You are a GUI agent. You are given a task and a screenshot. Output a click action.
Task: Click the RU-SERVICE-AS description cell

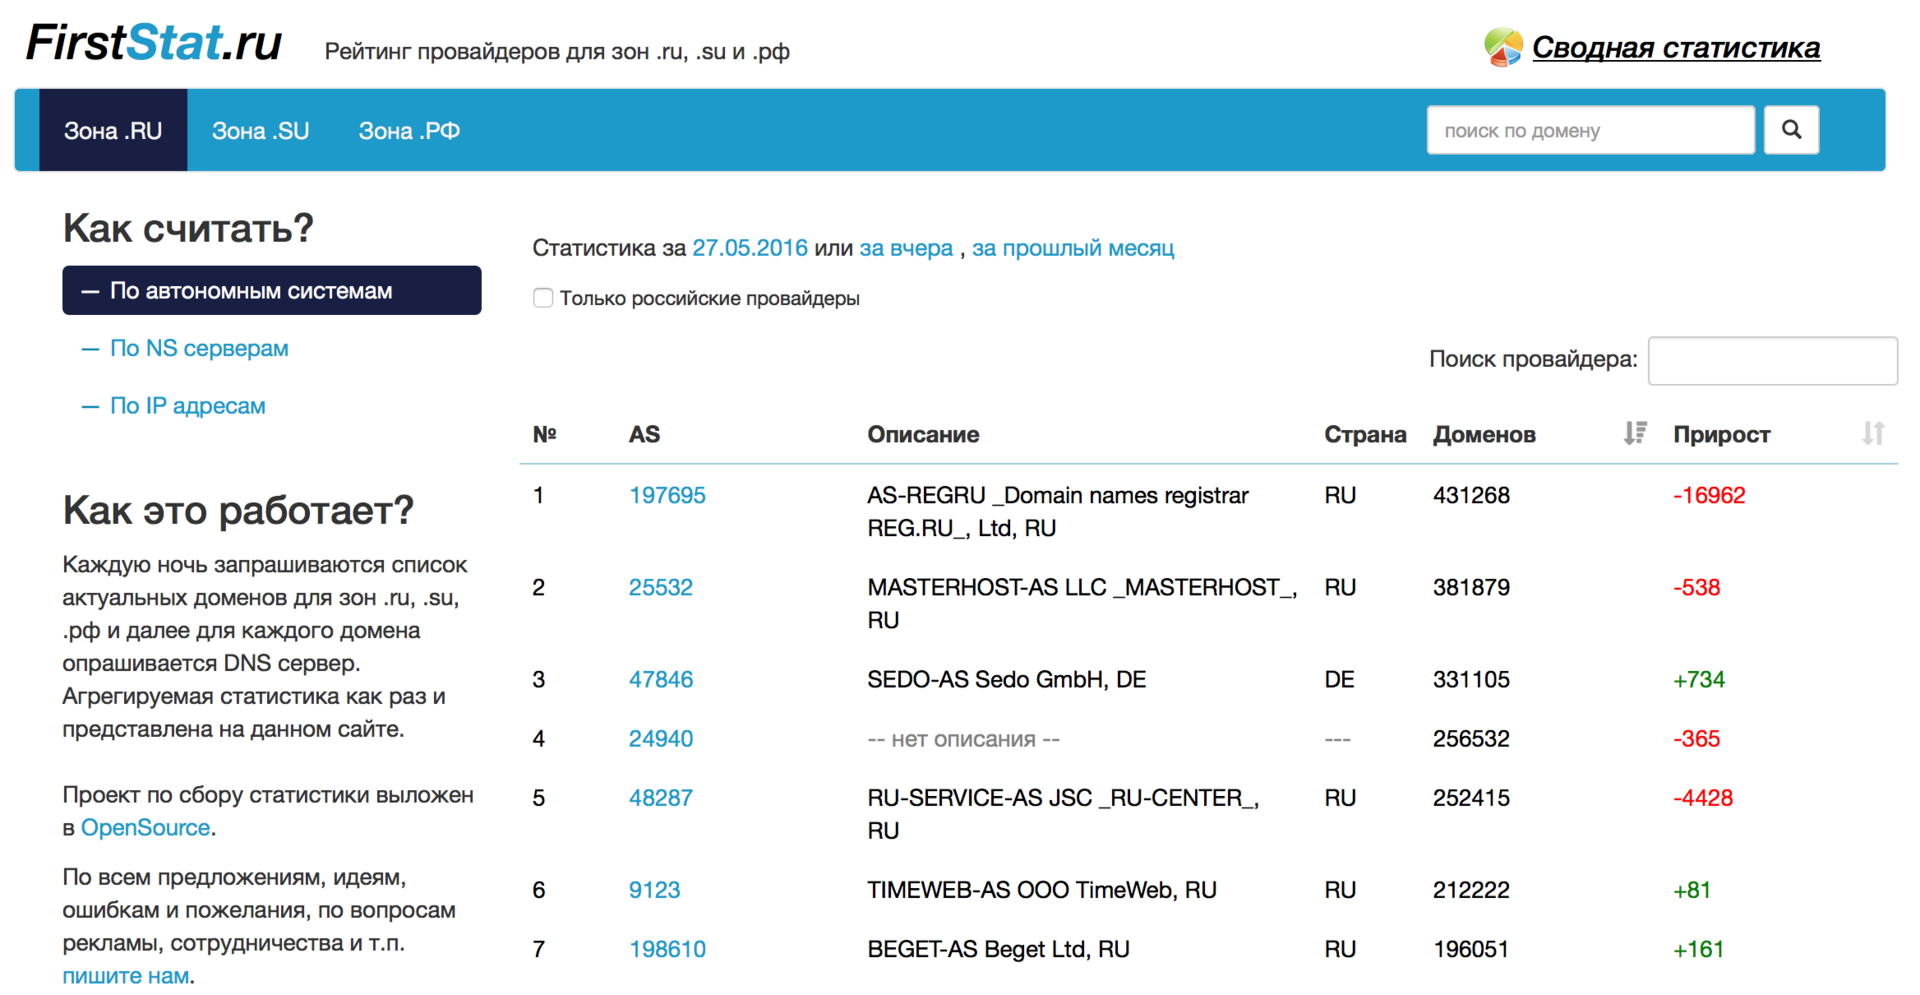(1063, 813)
